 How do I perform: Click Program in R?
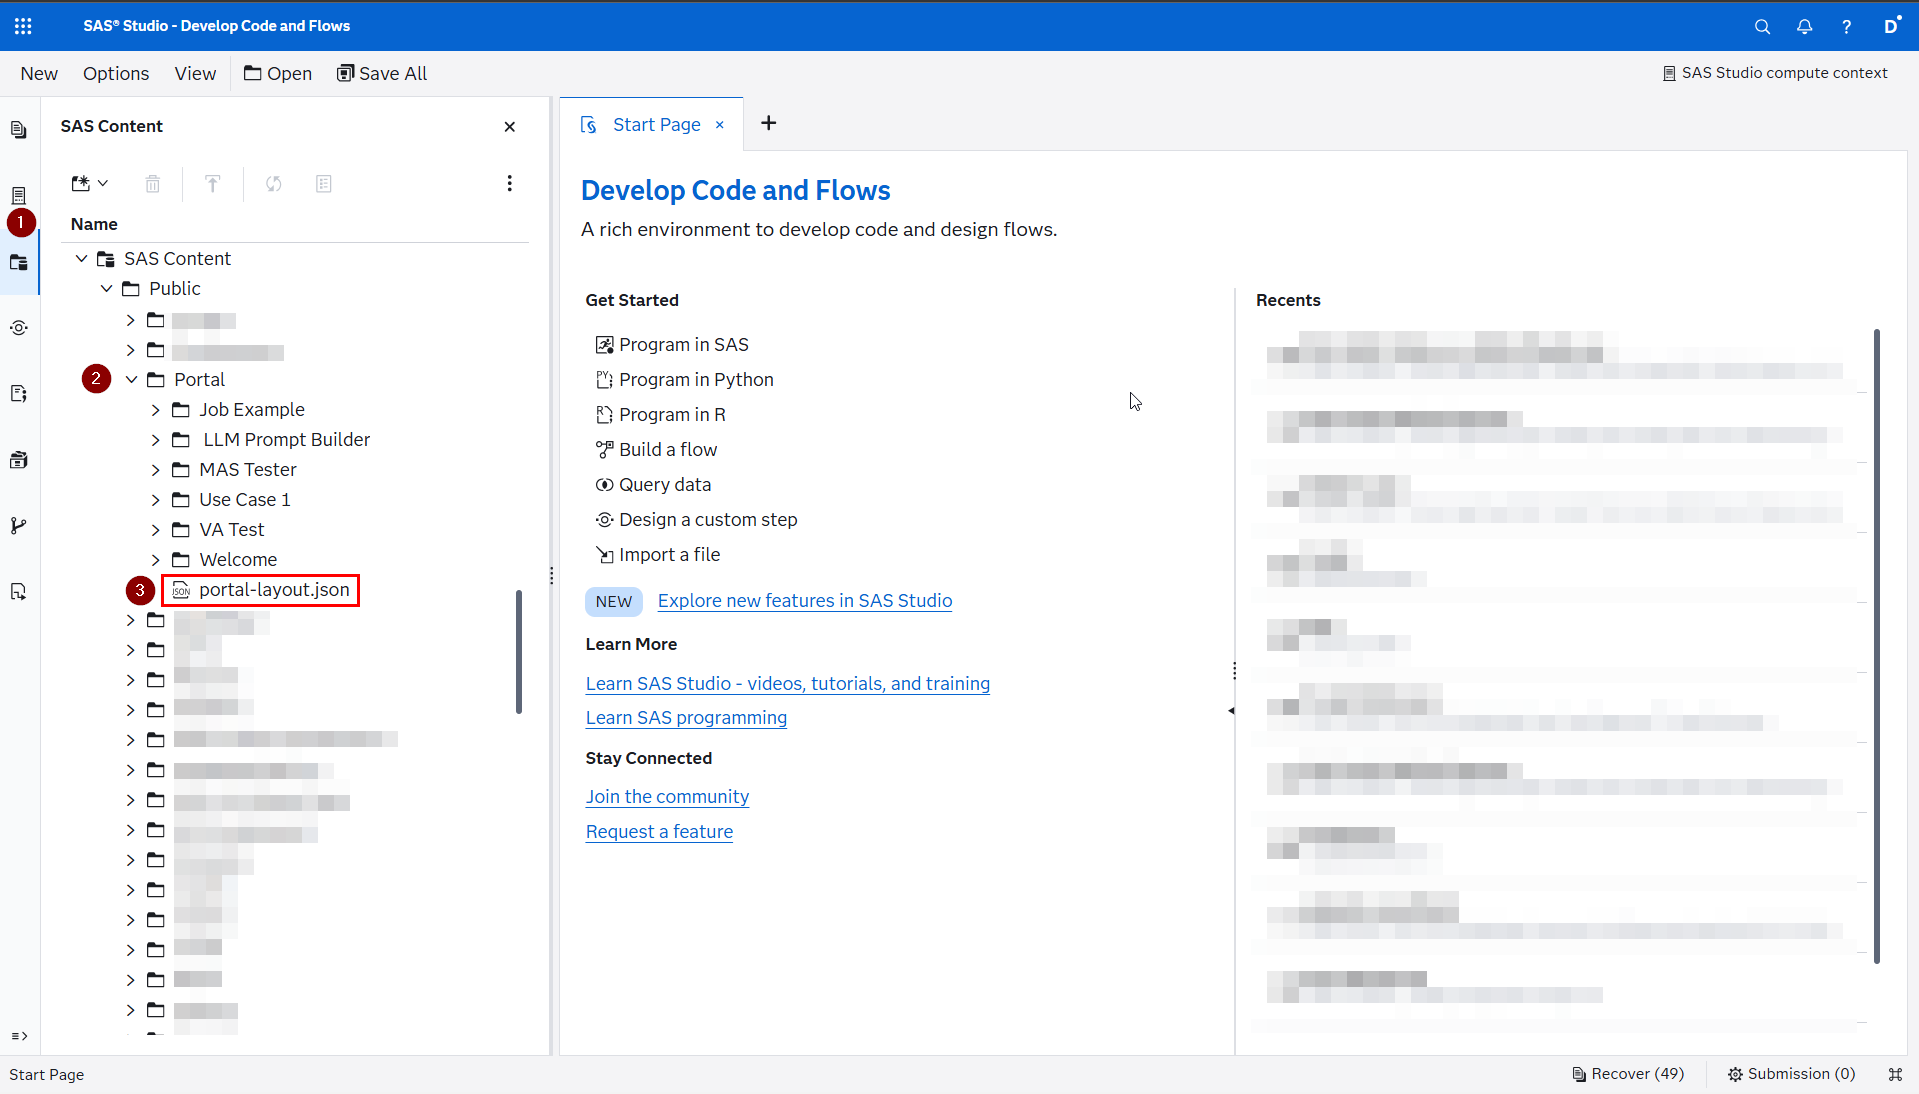click(x=661, y=415)
